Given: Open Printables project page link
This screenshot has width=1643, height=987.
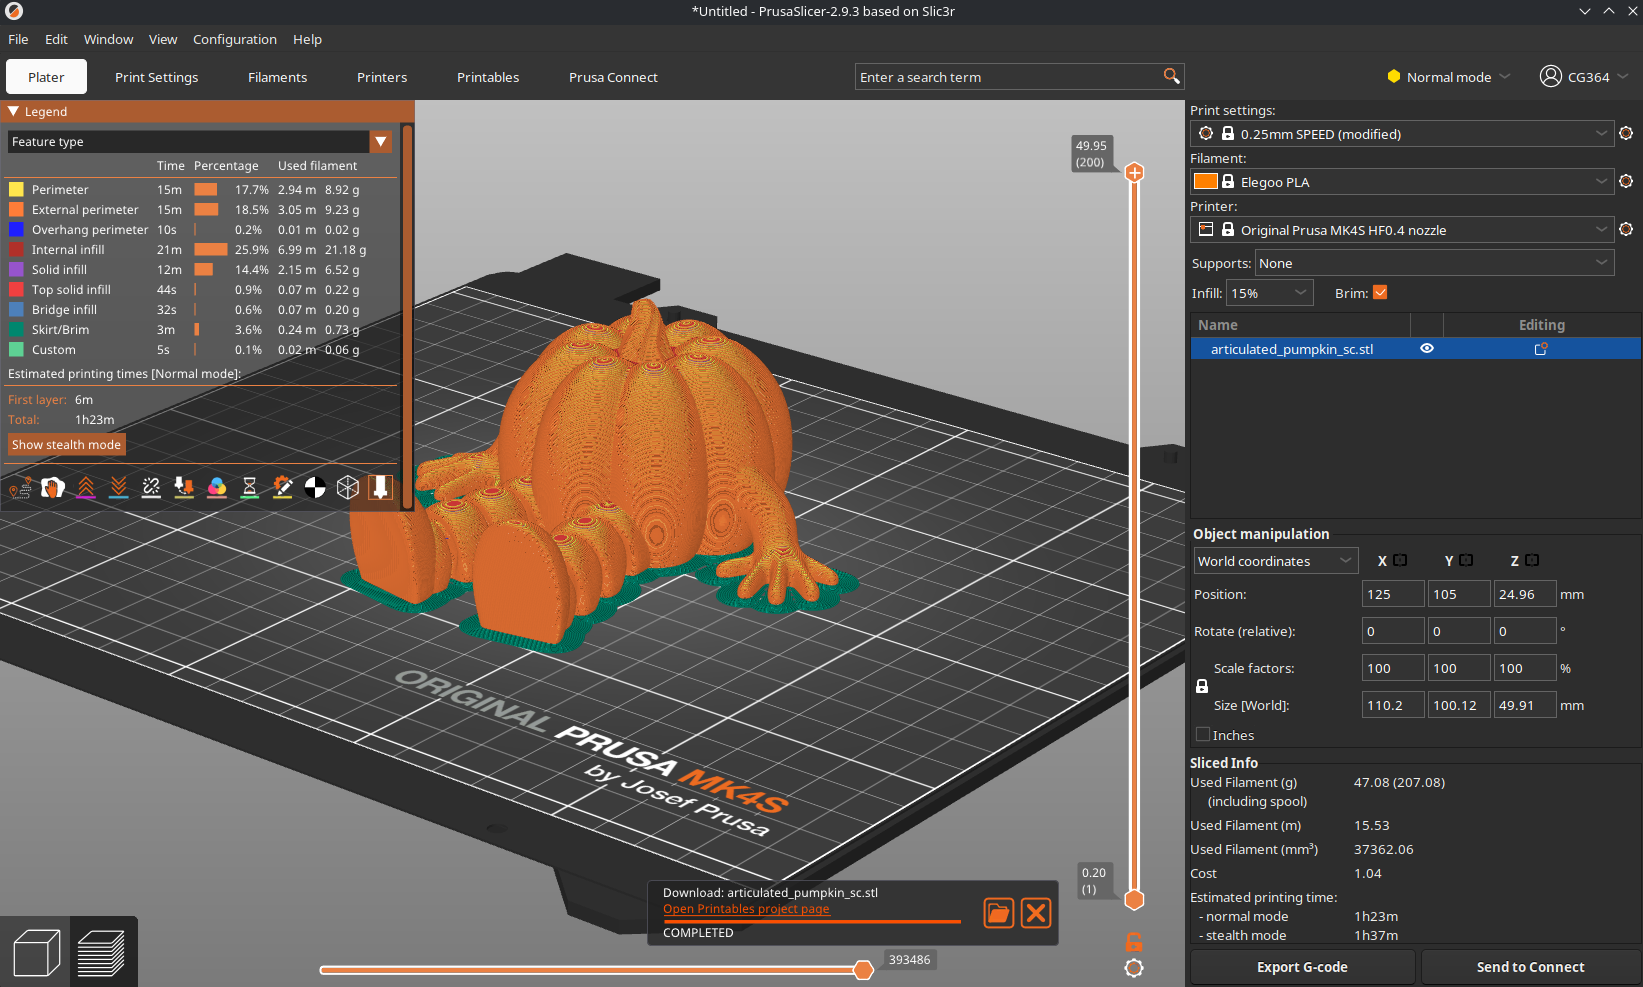Looking at the screenshot, I should (746, 909).
